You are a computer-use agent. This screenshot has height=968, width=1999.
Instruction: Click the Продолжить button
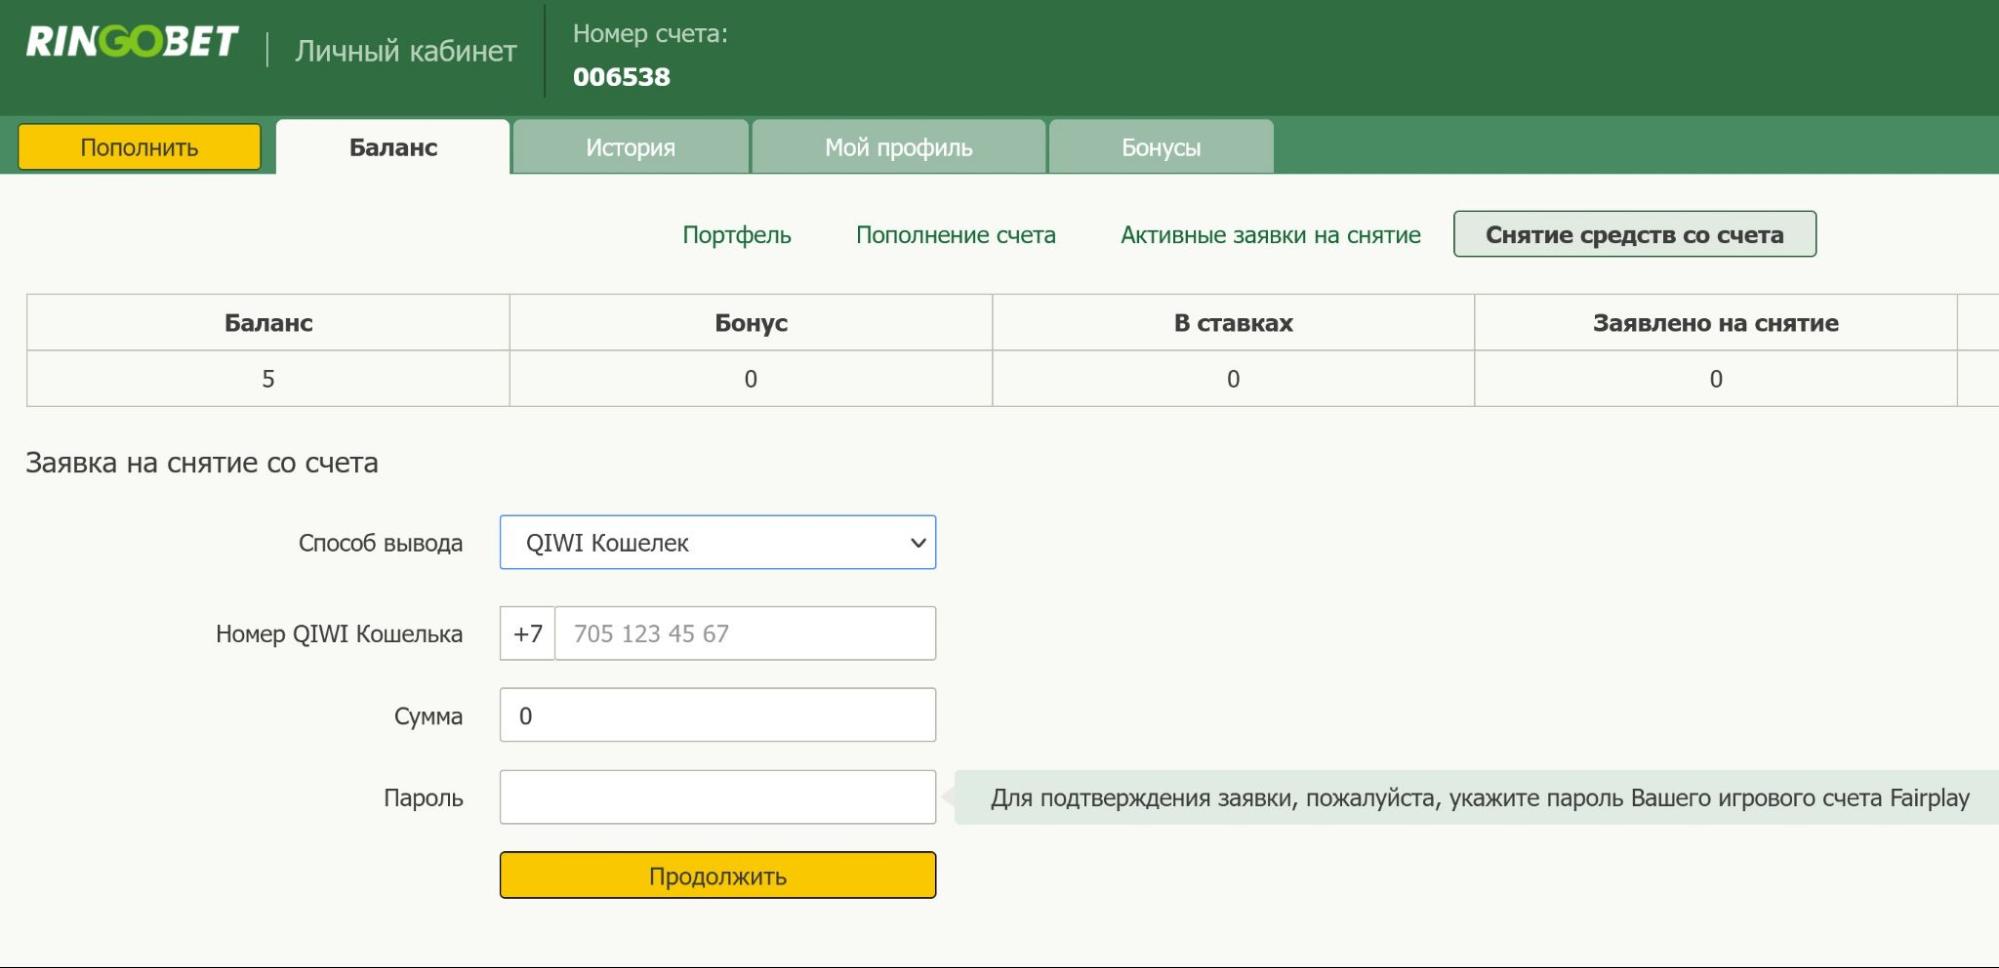coord(718,875)
